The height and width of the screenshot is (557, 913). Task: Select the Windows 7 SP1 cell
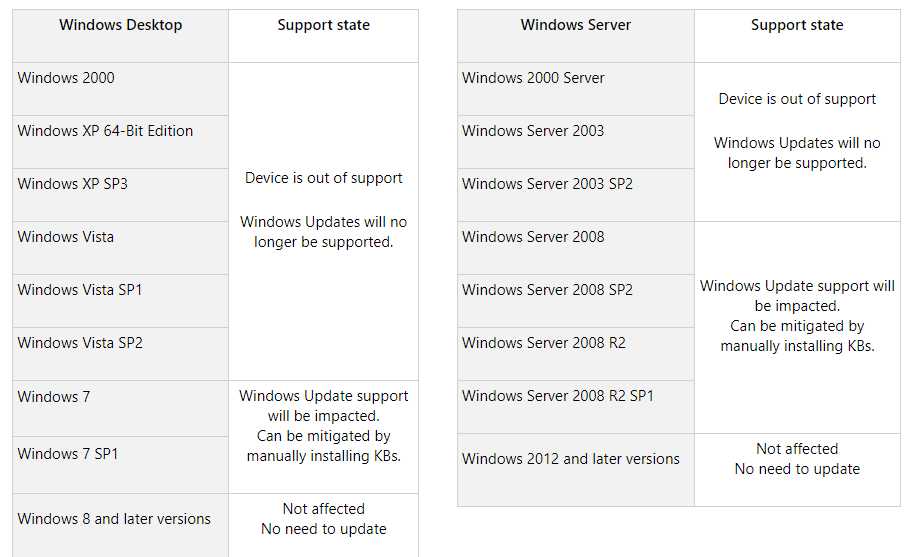pos(68,454)
